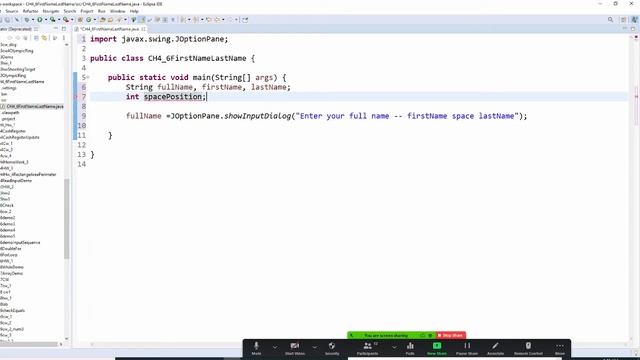Click the Package Explorer vertical scrollbar
The width and height of the screenshot is (640, 360).
pyautogui.click(x=67, y=218)
